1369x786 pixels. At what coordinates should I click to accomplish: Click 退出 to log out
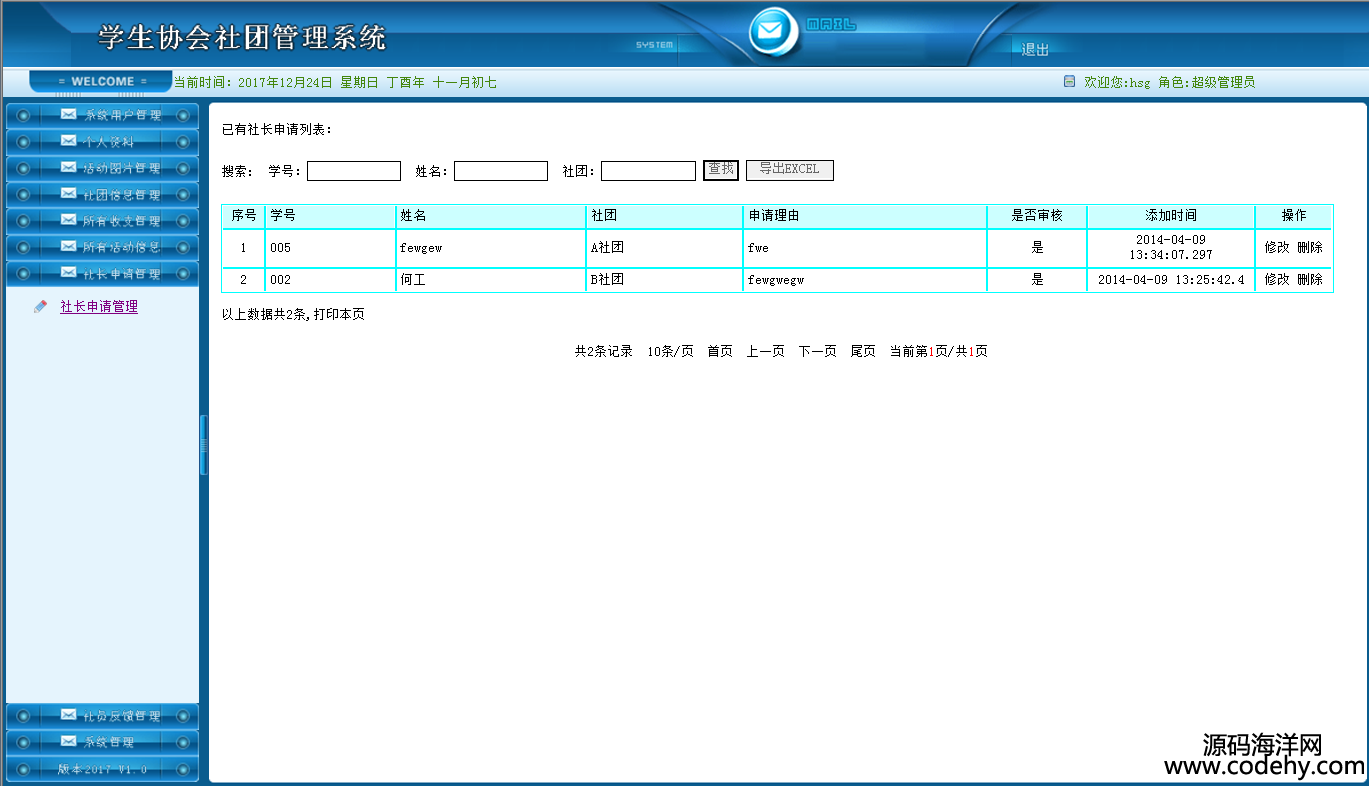point(1035,50)
